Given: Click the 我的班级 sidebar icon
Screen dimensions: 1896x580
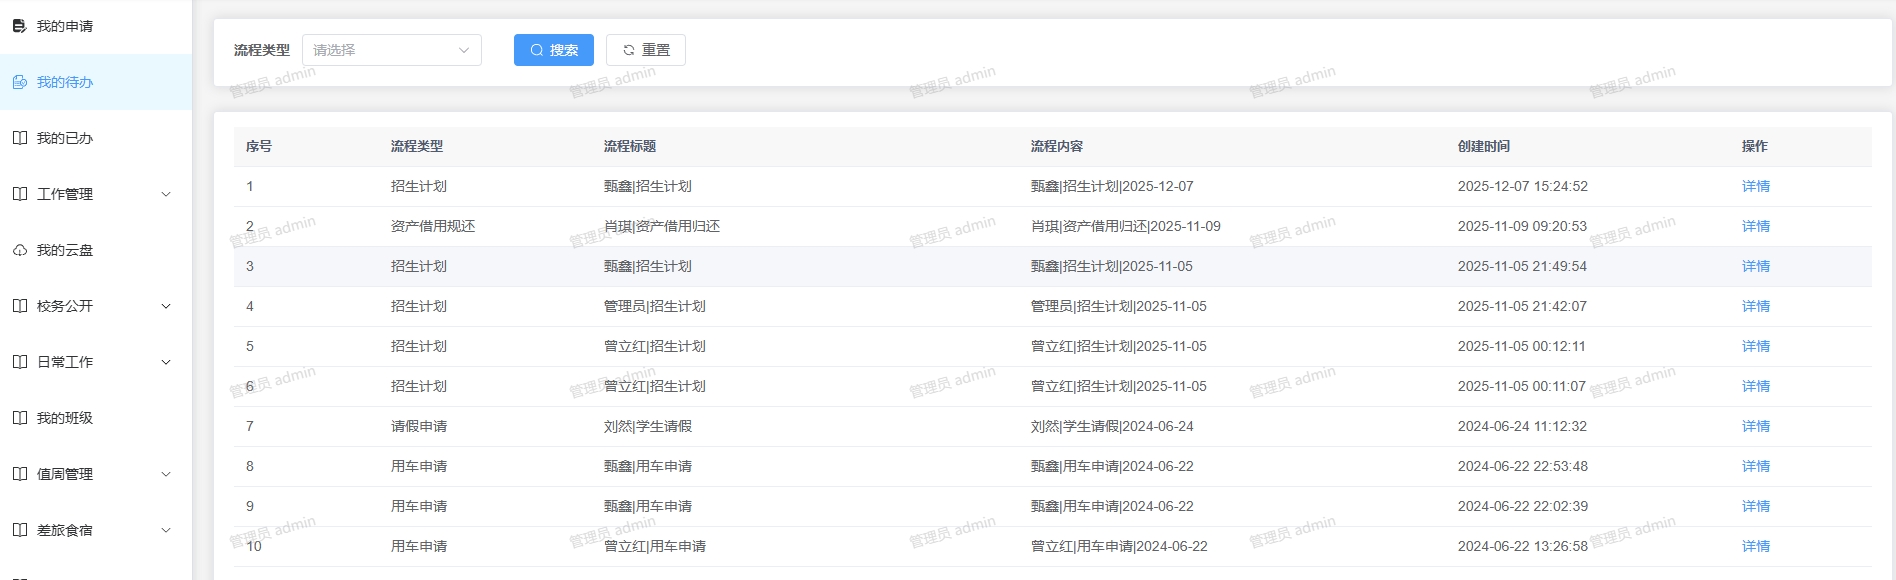Looking at the screenshot, I should click(19, 418).
